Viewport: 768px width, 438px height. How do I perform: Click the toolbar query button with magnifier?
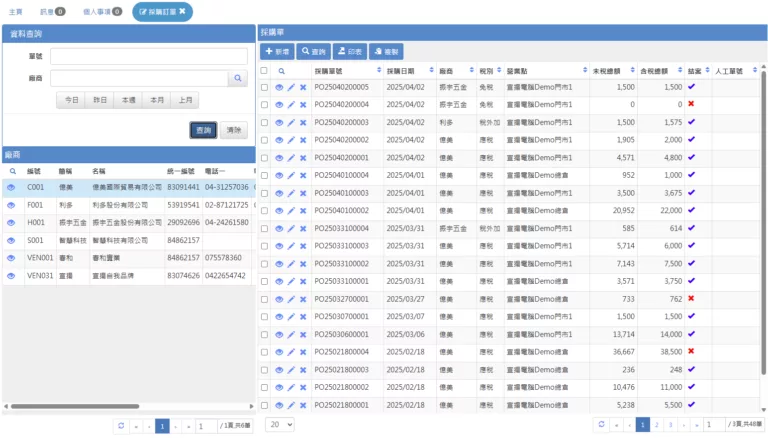point(313,51)
